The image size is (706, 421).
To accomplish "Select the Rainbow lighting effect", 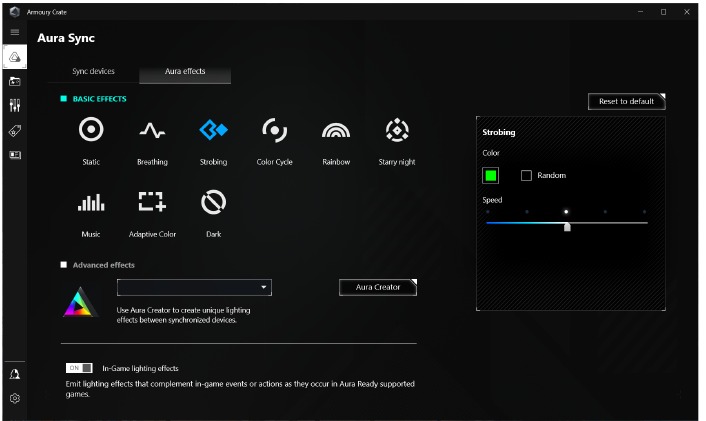I will [336, 131].
